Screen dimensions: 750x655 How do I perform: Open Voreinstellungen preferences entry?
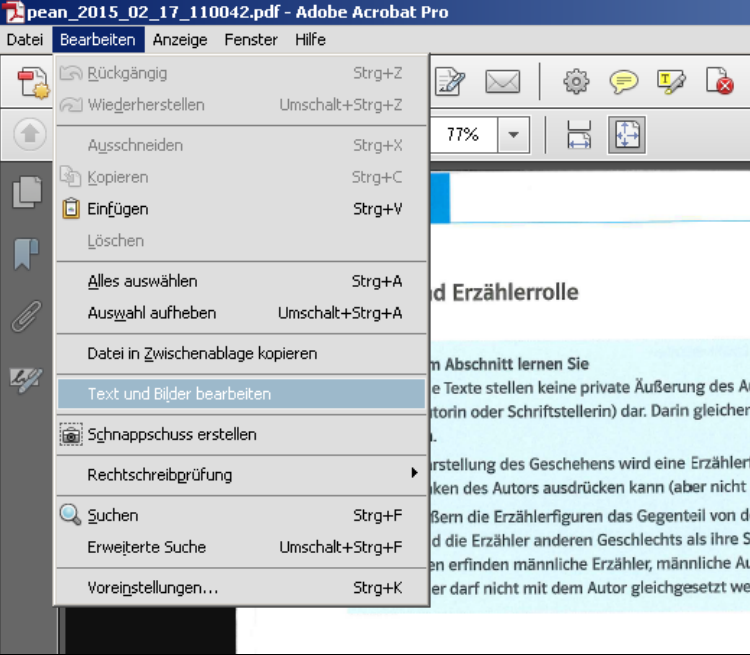tap(152, 588)
